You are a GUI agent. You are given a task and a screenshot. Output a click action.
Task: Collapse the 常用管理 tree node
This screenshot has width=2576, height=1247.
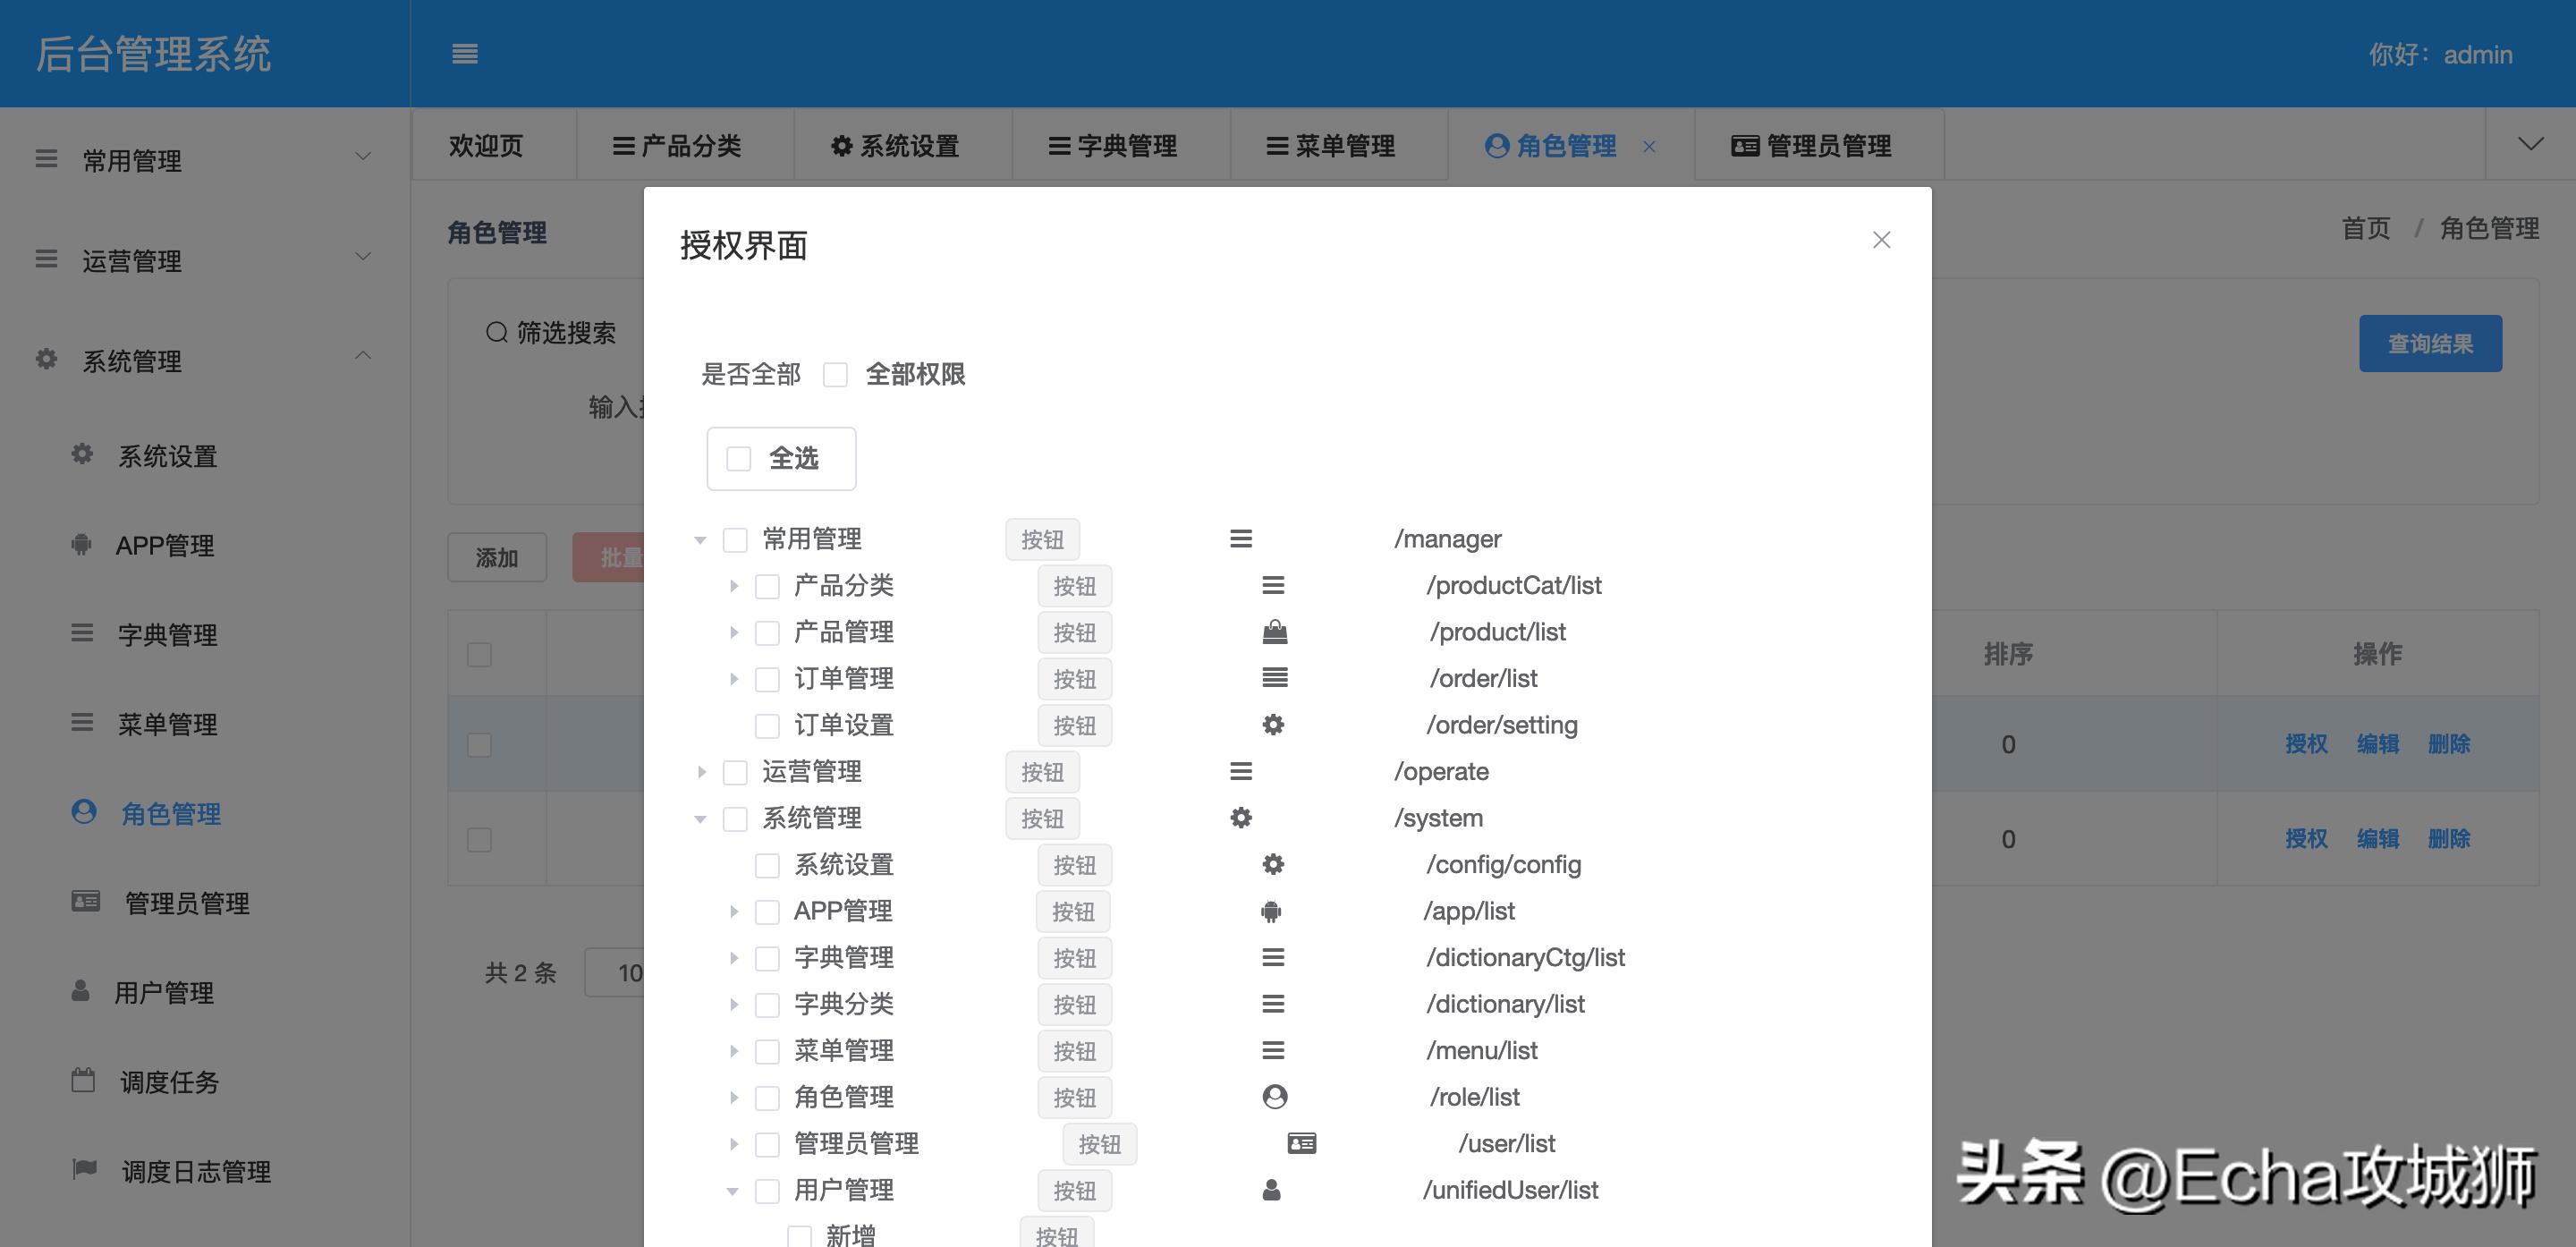coord(700,538)
